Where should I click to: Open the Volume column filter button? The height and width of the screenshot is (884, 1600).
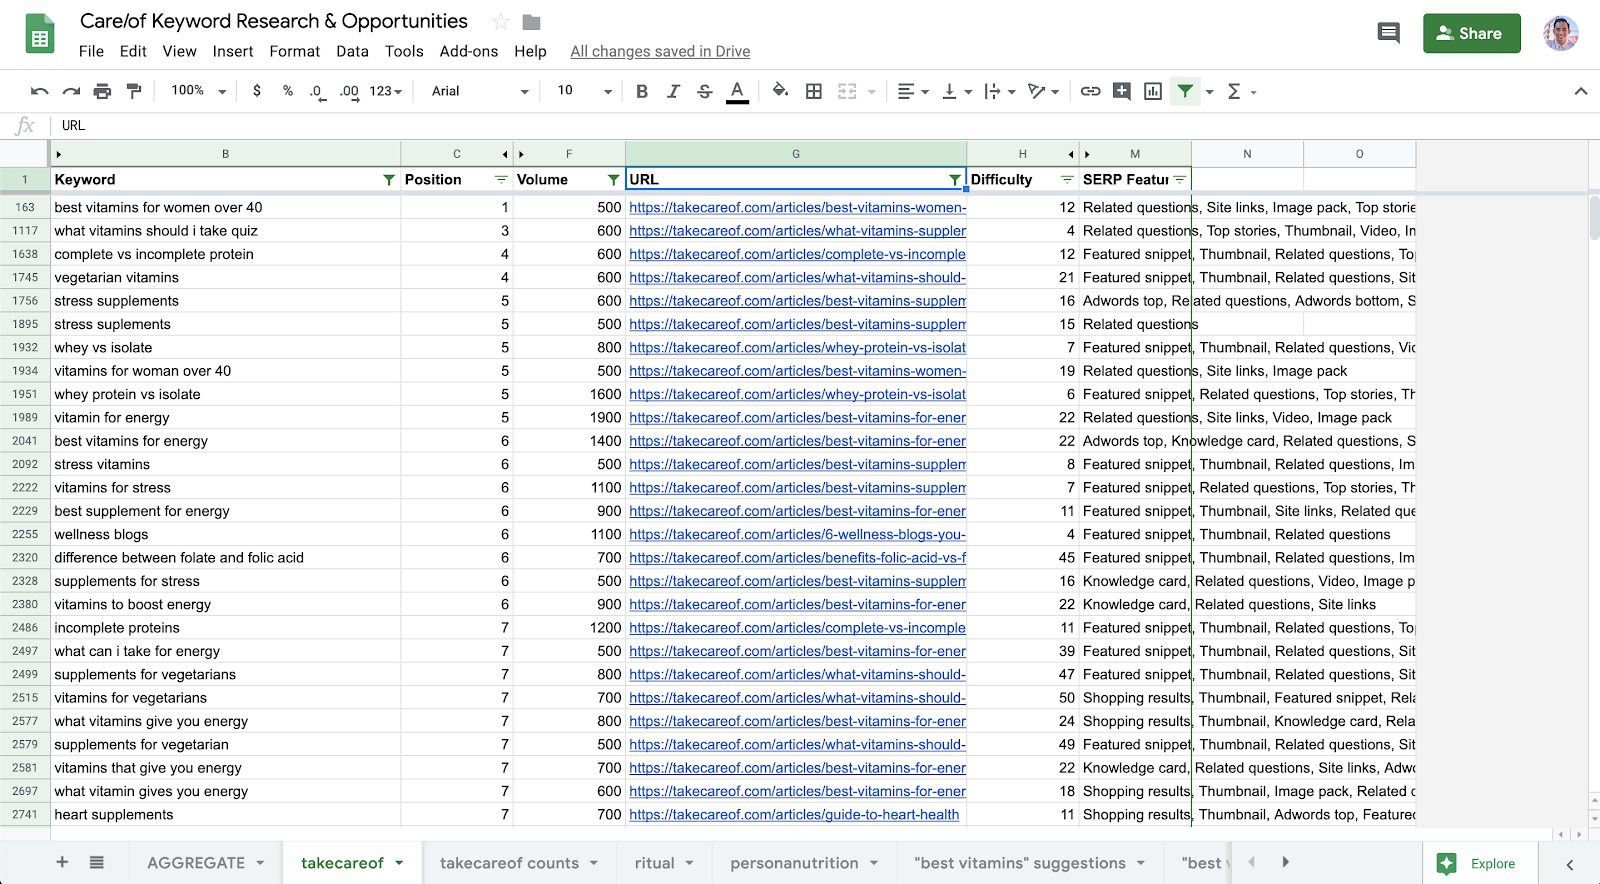613,180
